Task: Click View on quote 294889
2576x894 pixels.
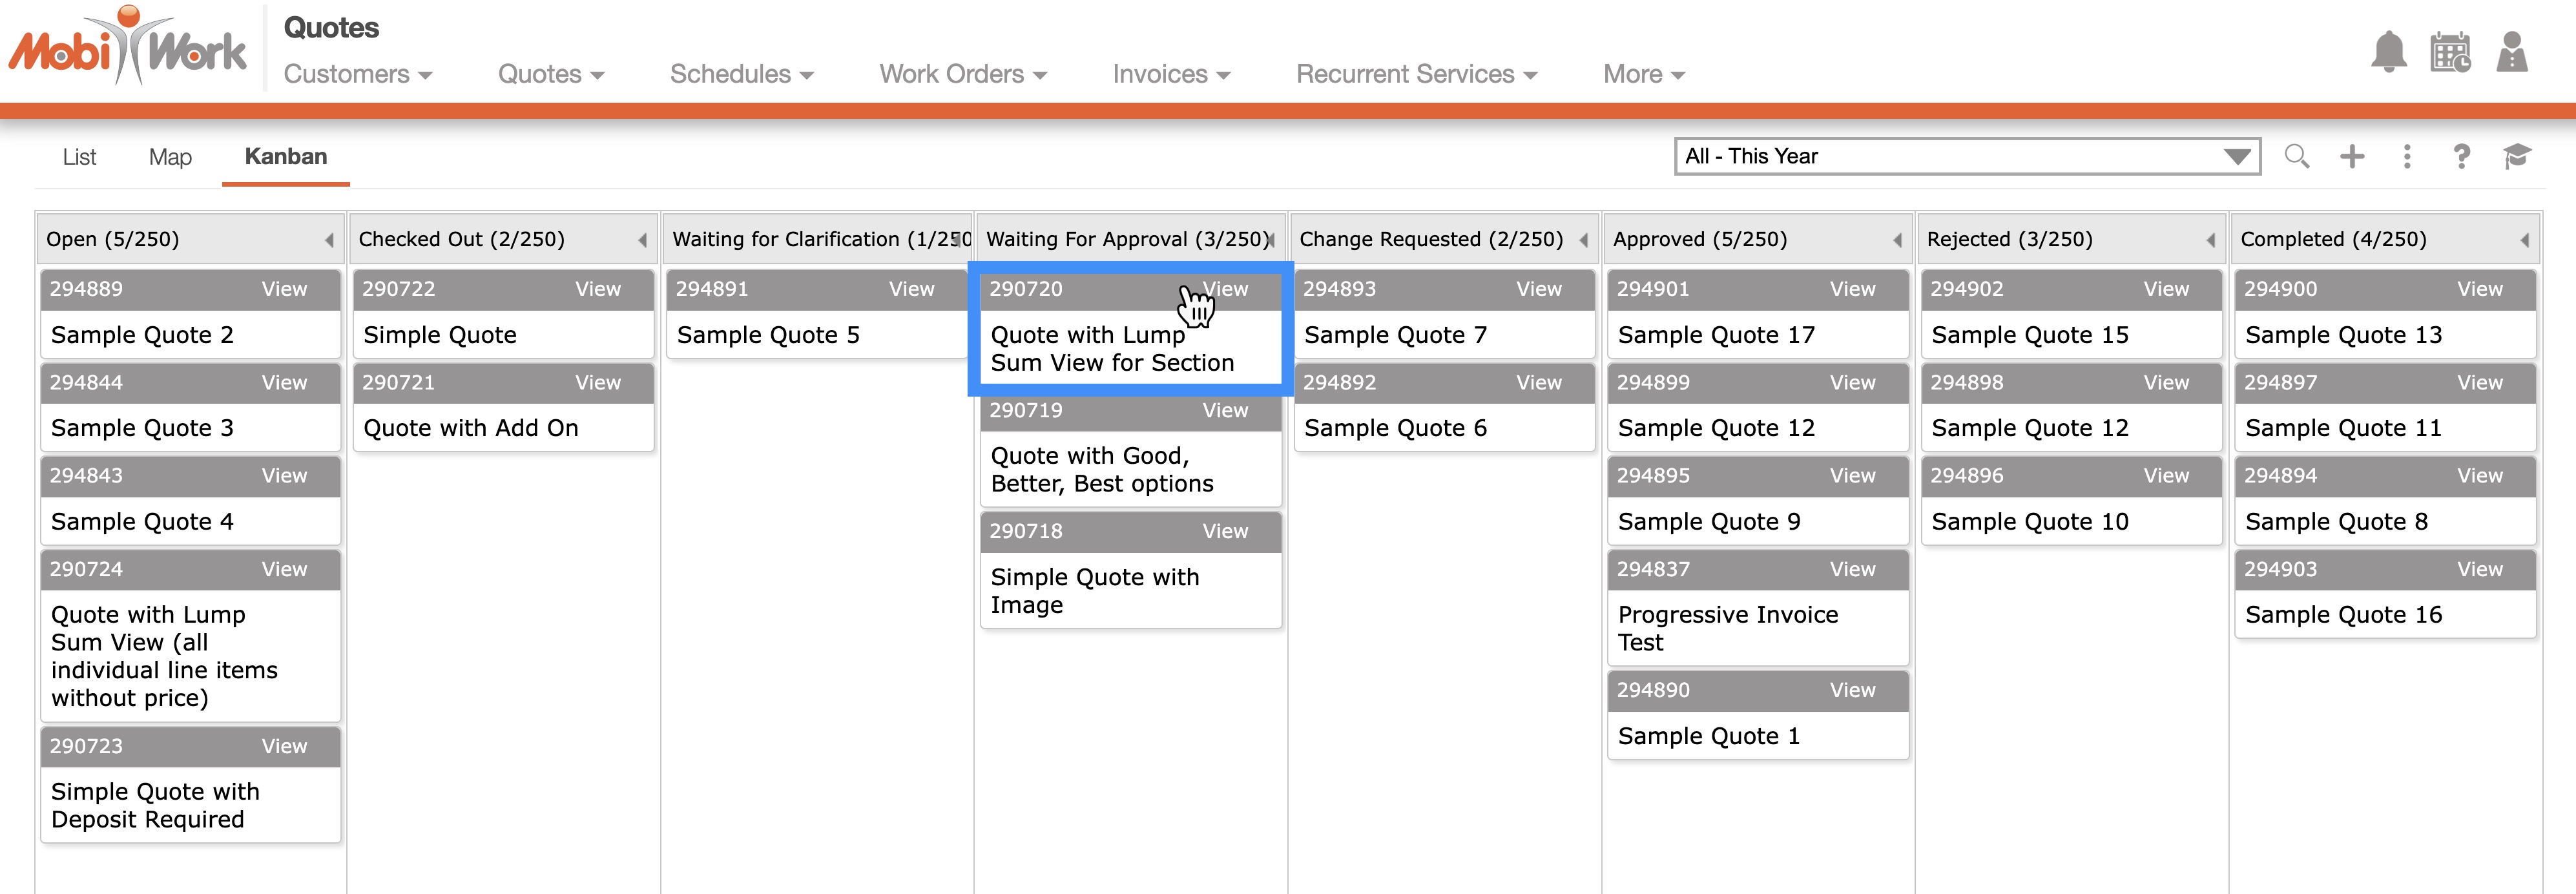Action: [x=284, y=289]
